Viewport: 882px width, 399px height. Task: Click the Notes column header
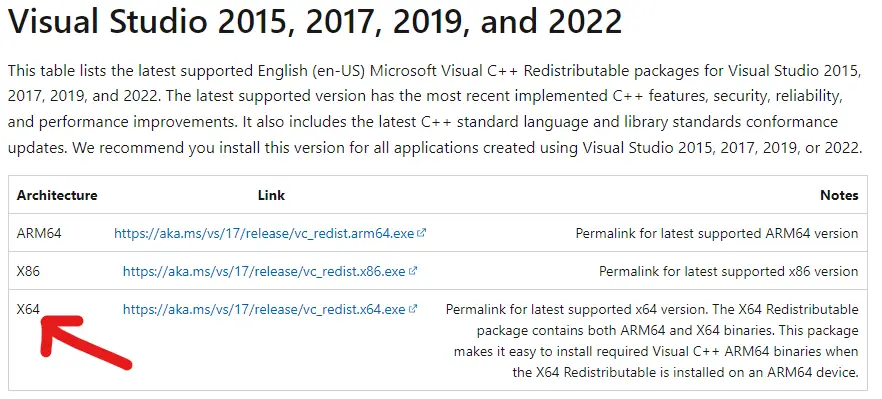(839, 195)
